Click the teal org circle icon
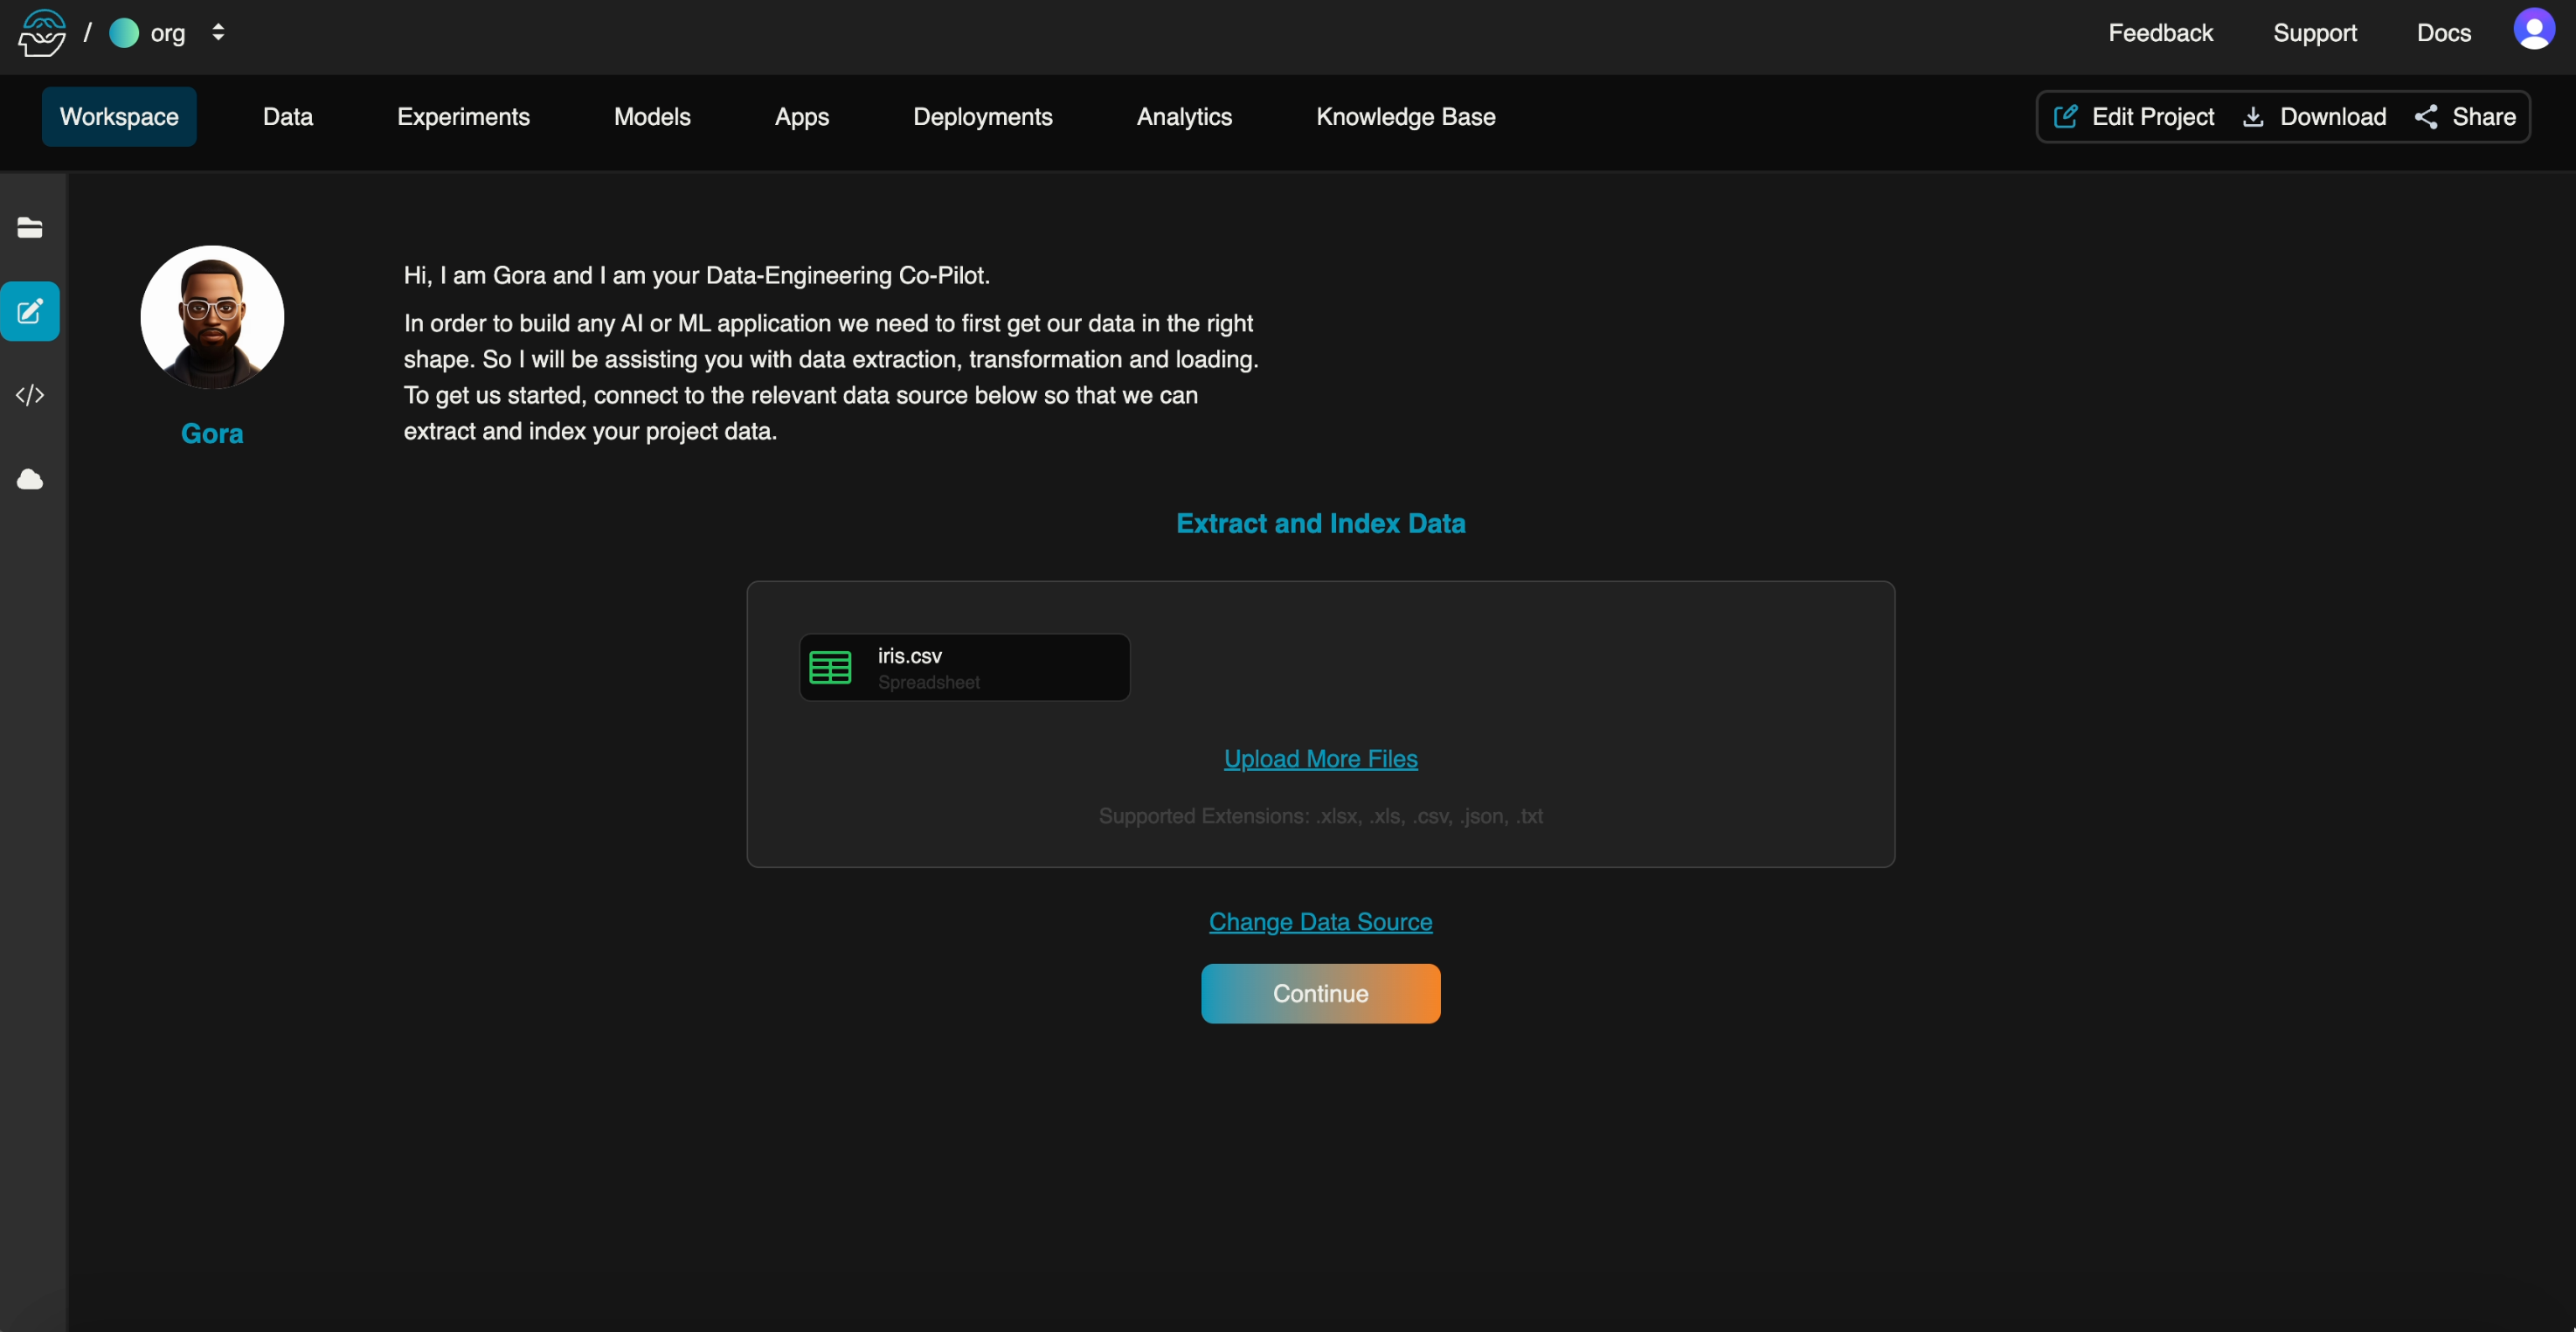The image size is (2576, 1332). [124, 33]
